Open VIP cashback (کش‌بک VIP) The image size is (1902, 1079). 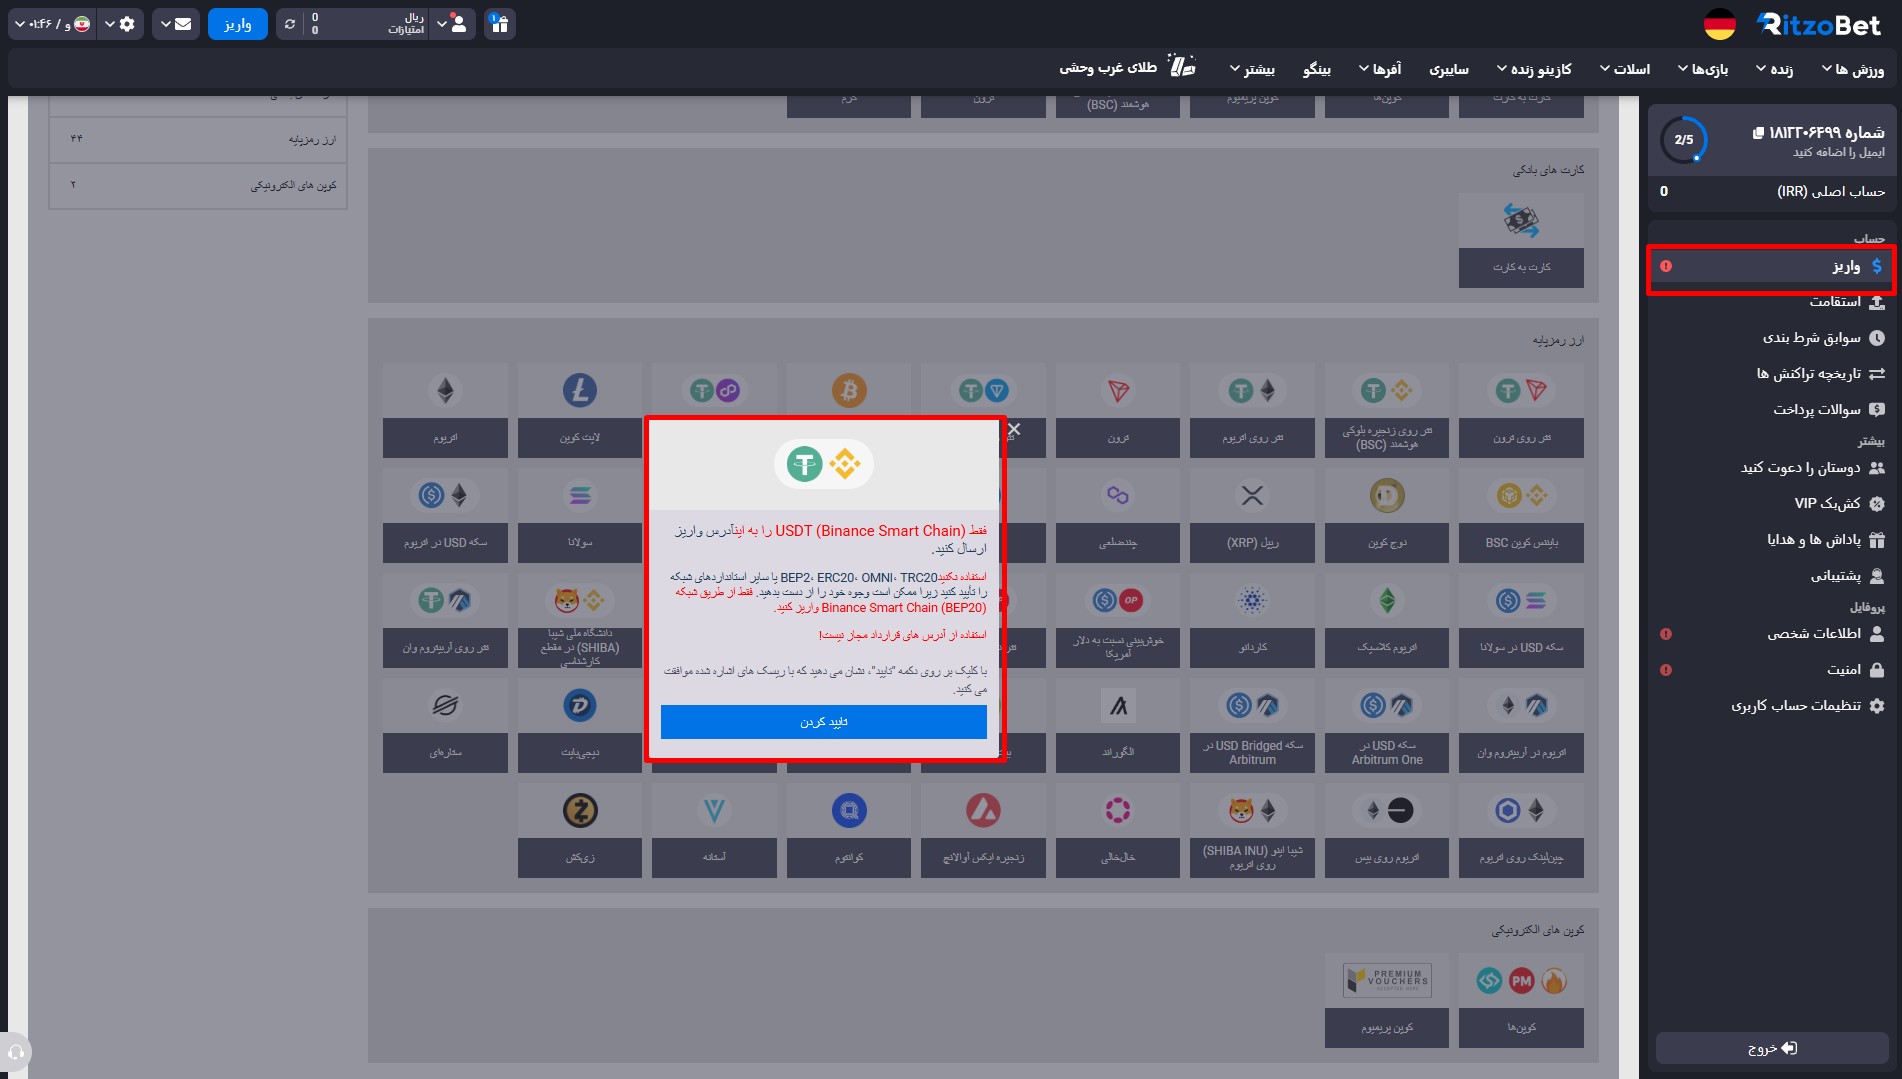pyautogui.click(x=1771, y=504)
